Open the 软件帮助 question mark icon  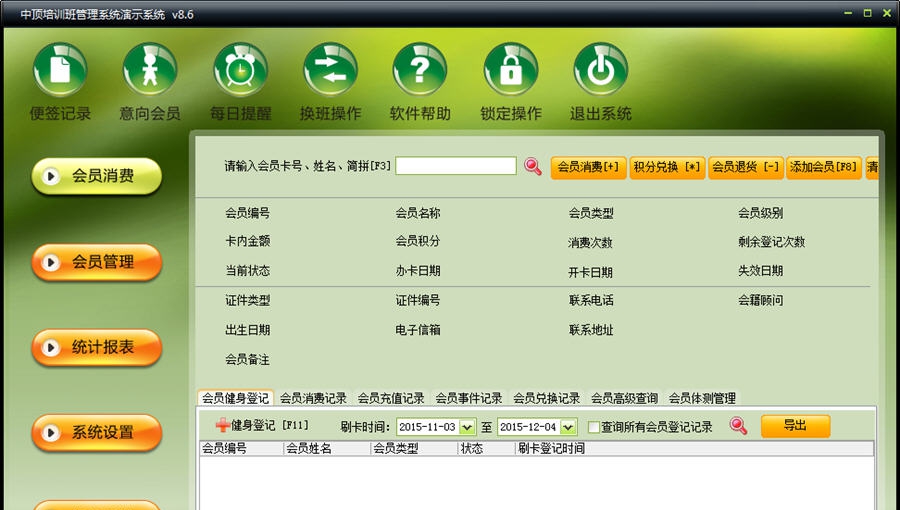coord(420,69)
